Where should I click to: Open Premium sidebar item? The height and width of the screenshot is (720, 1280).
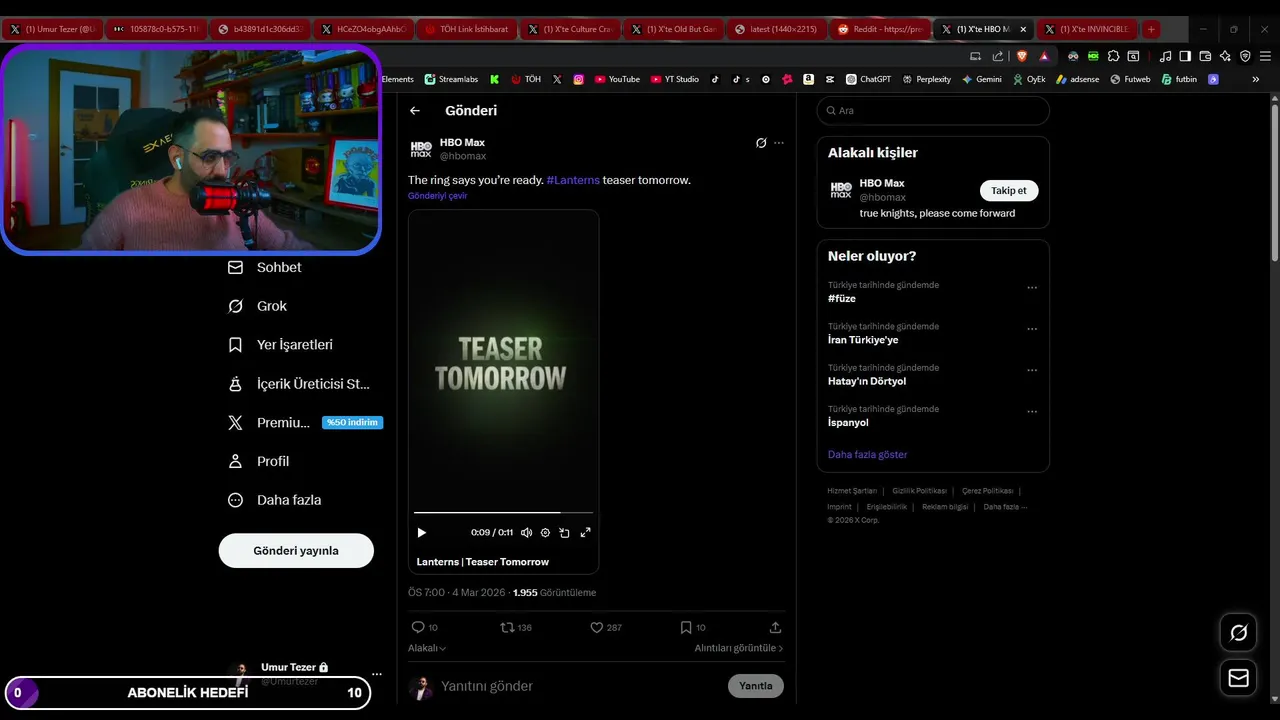[305, 423]
